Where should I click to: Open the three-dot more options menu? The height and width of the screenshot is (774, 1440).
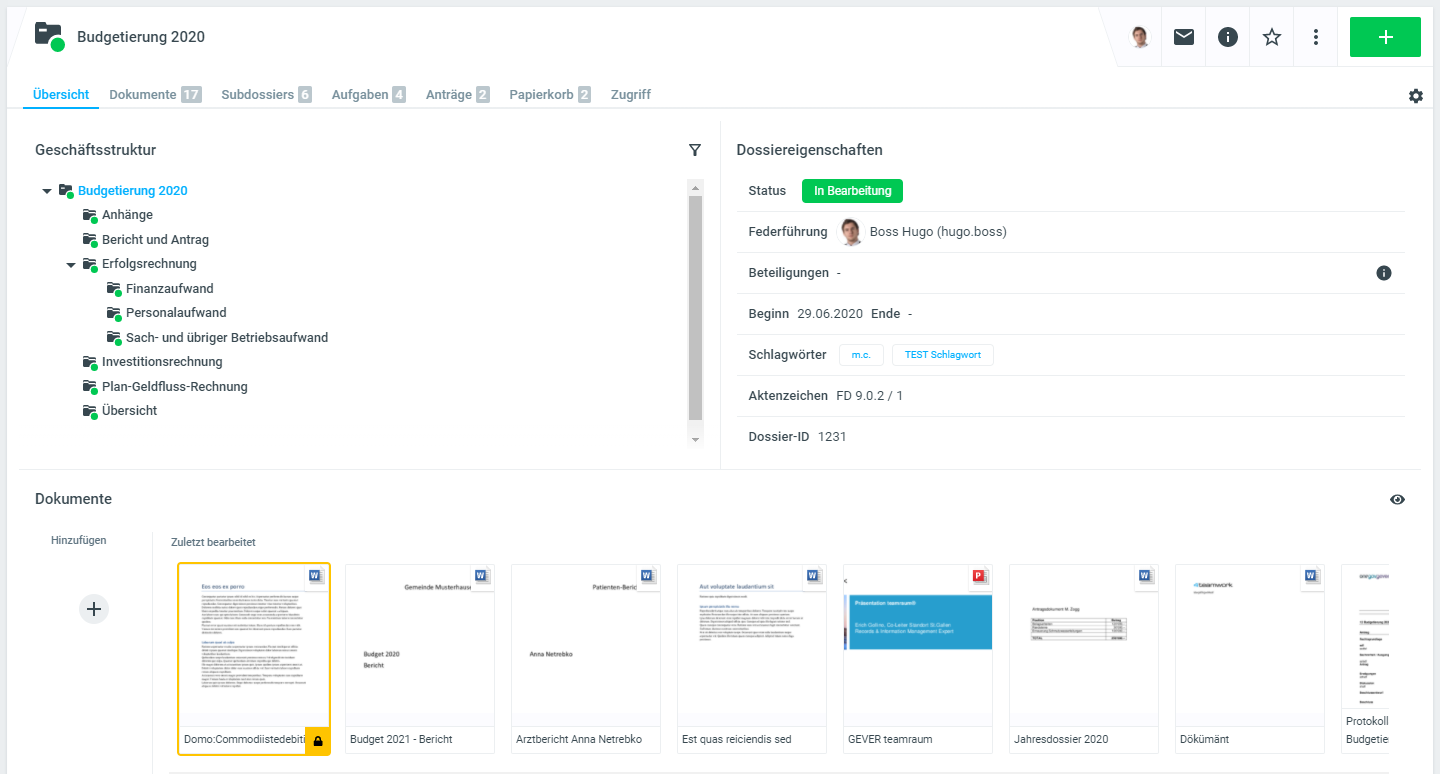point(1316,37)
